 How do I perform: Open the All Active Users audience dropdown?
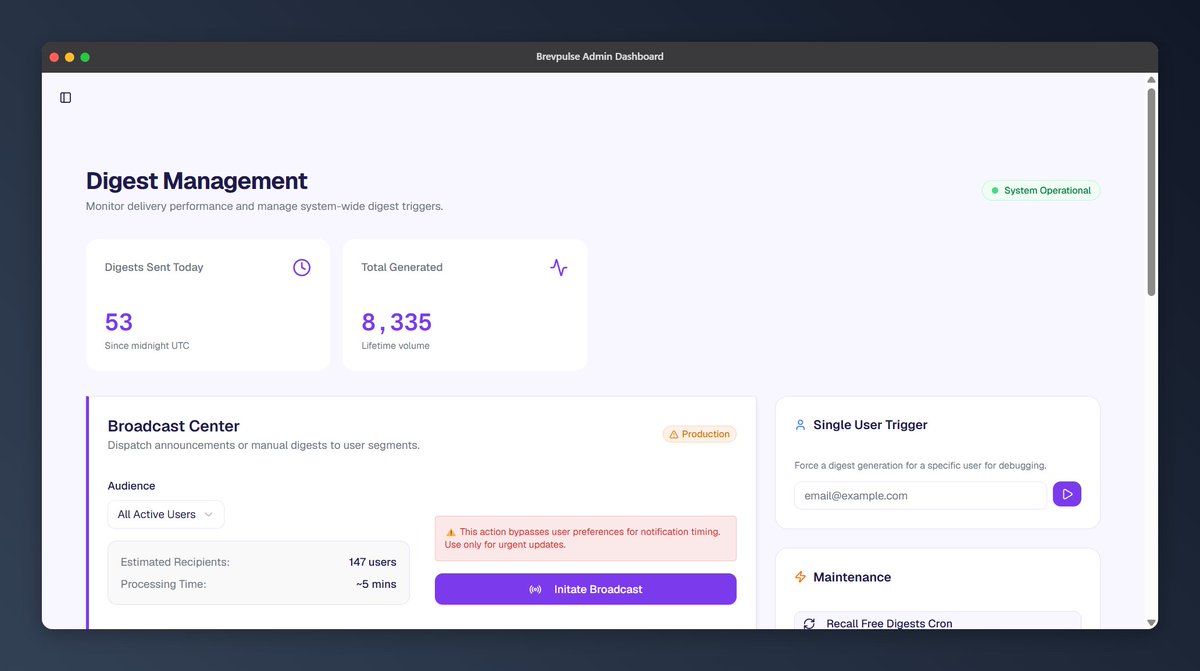pyautogui.click(x=166, y=514)
